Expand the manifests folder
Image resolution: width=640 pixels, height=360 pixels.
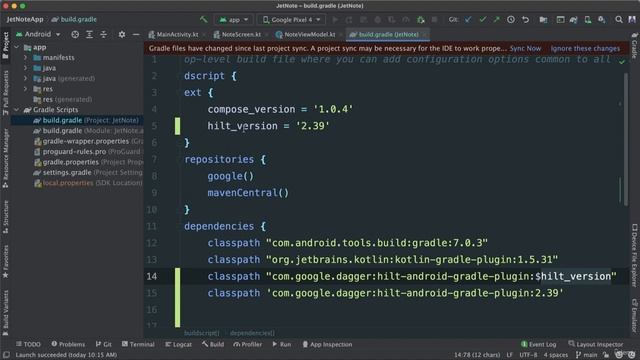[x=26, y=58]
